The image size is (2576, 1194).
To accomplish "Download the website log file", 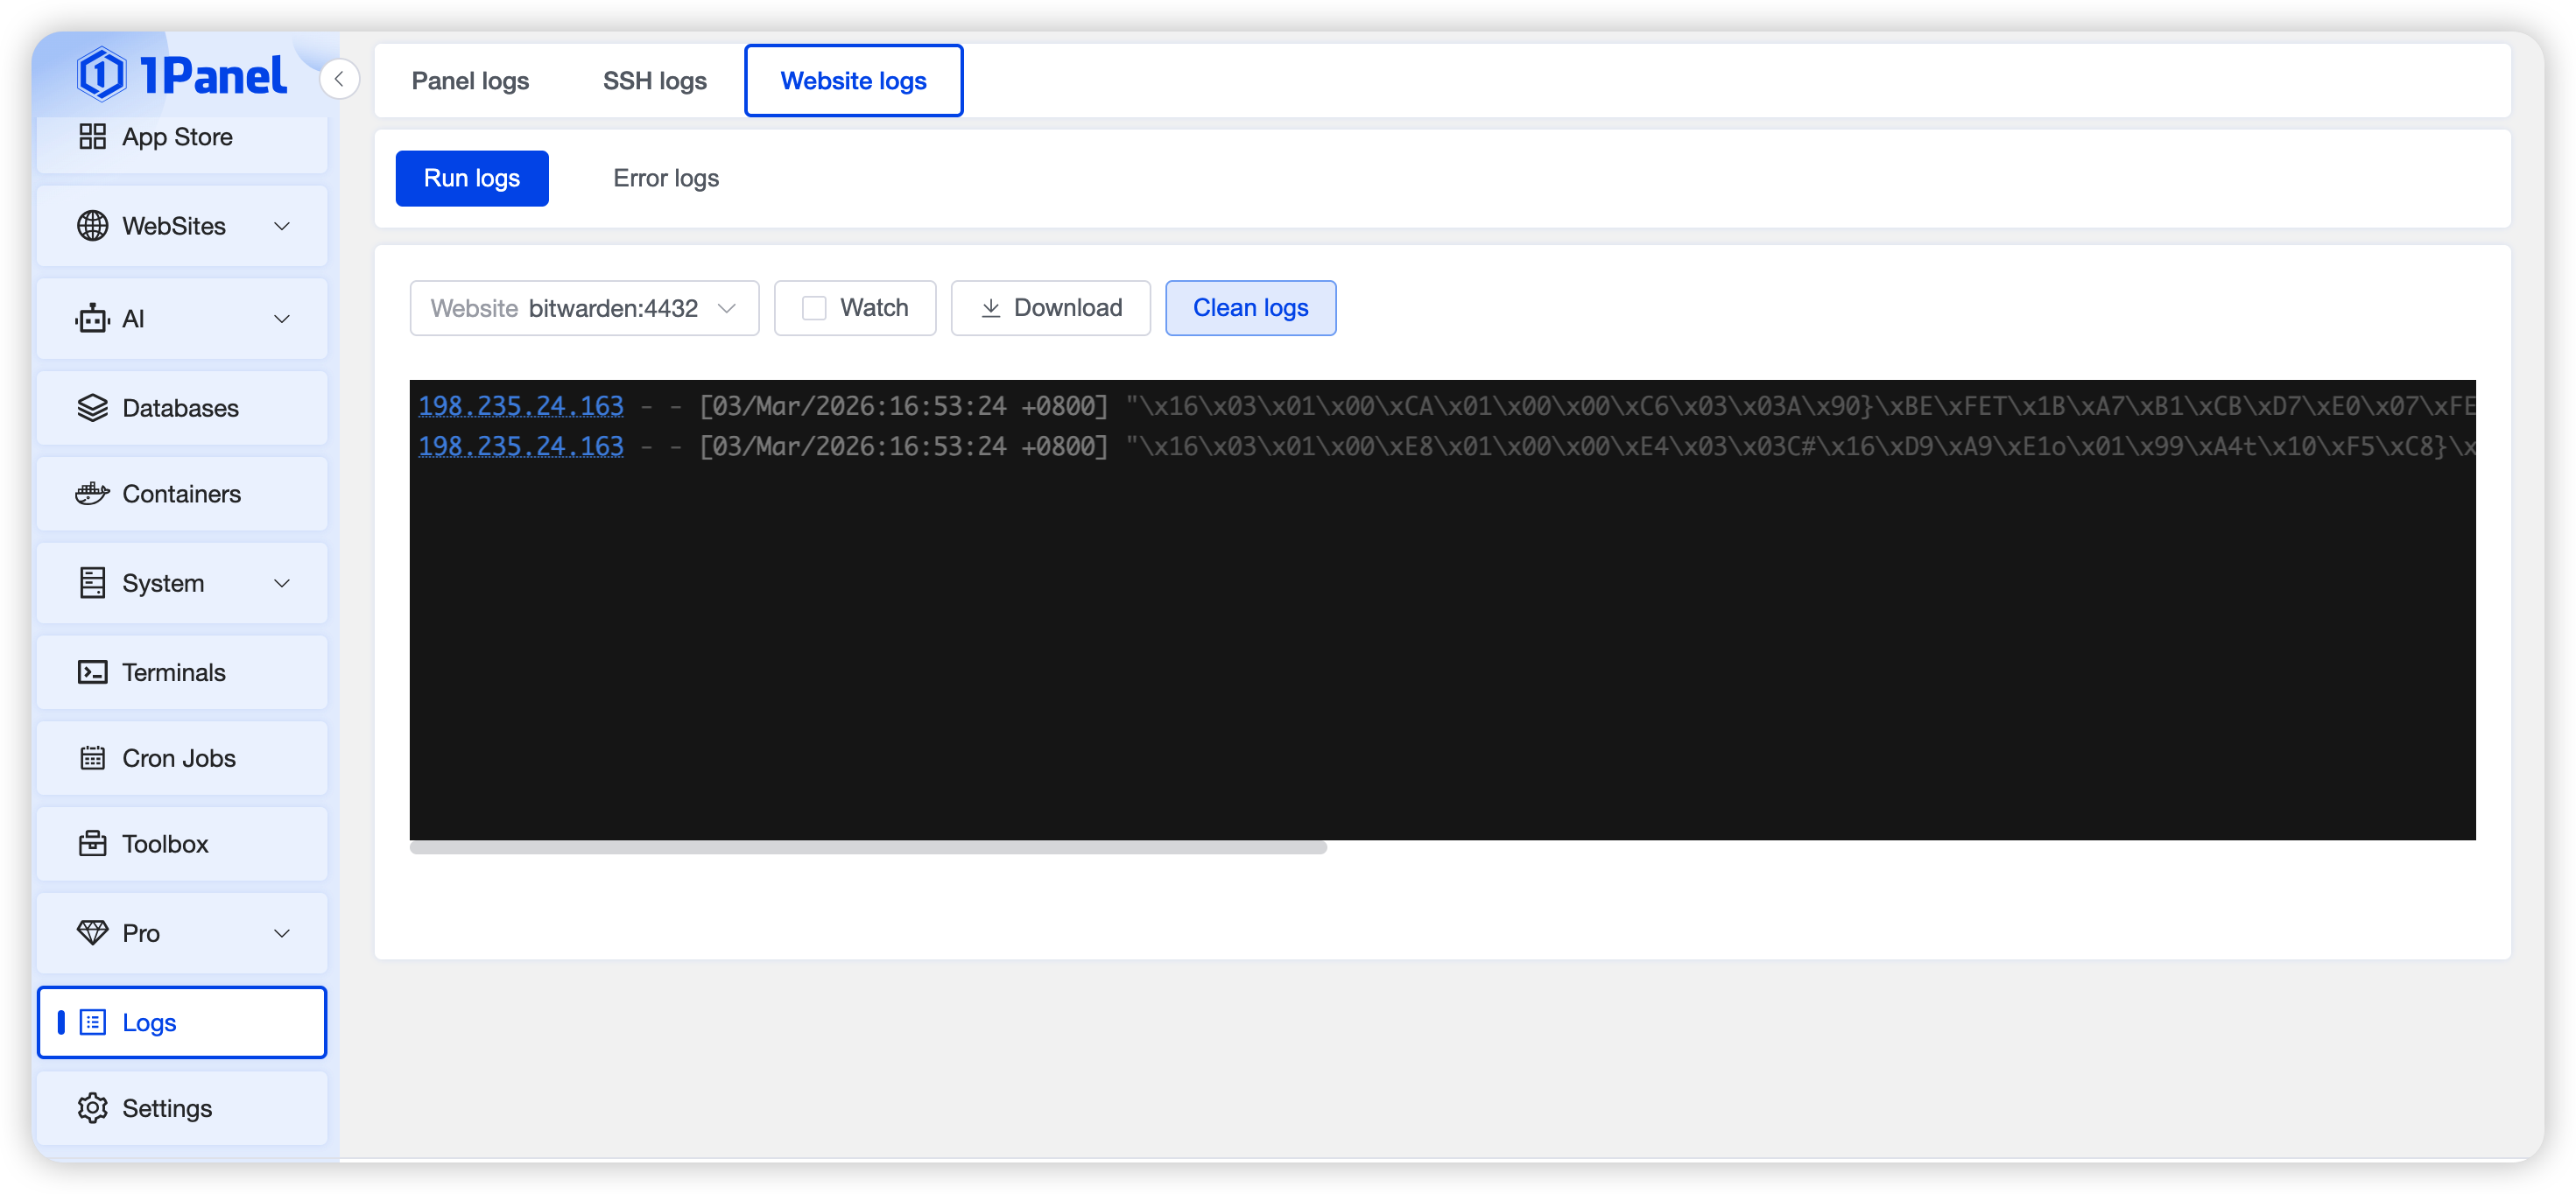I will click(x=1050, y=308).
